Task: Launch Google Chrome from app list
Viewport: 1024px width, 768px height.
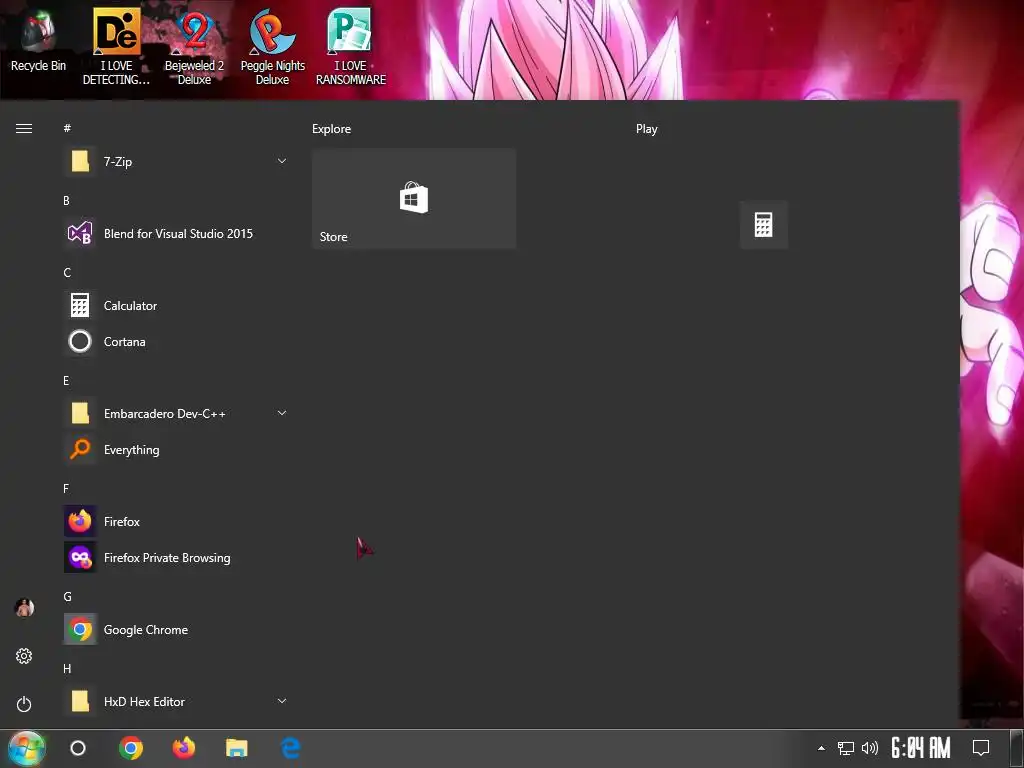Action: tap(178, 630)
